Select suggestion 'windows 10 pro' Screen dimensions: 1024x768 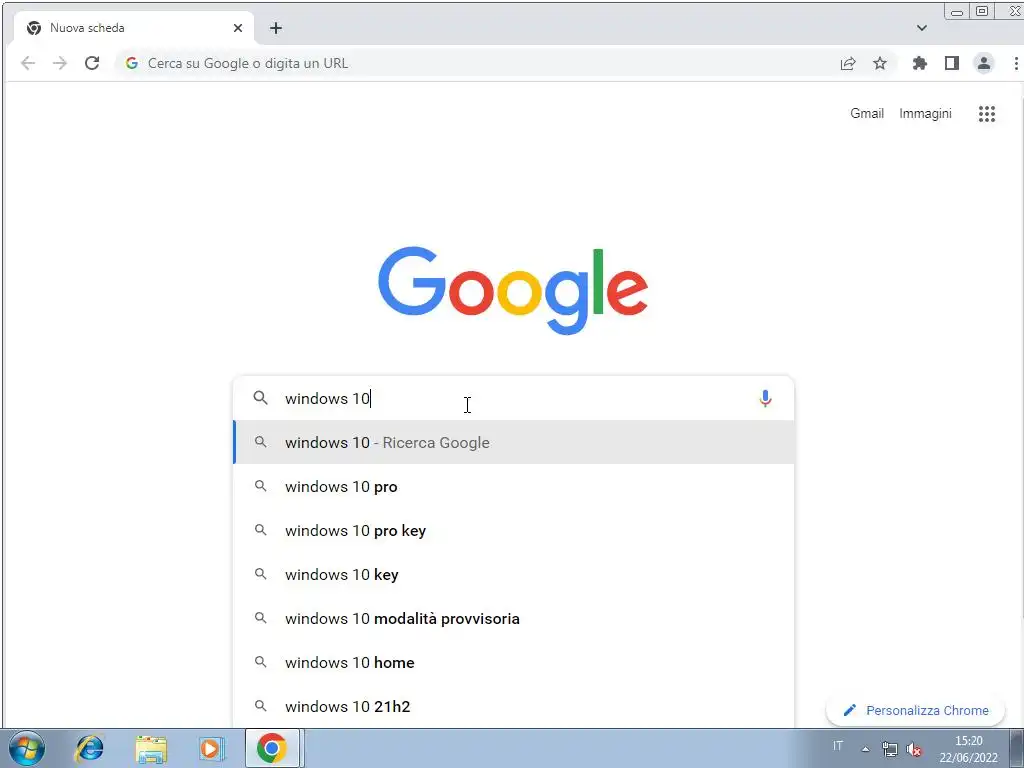click(514, 487)
